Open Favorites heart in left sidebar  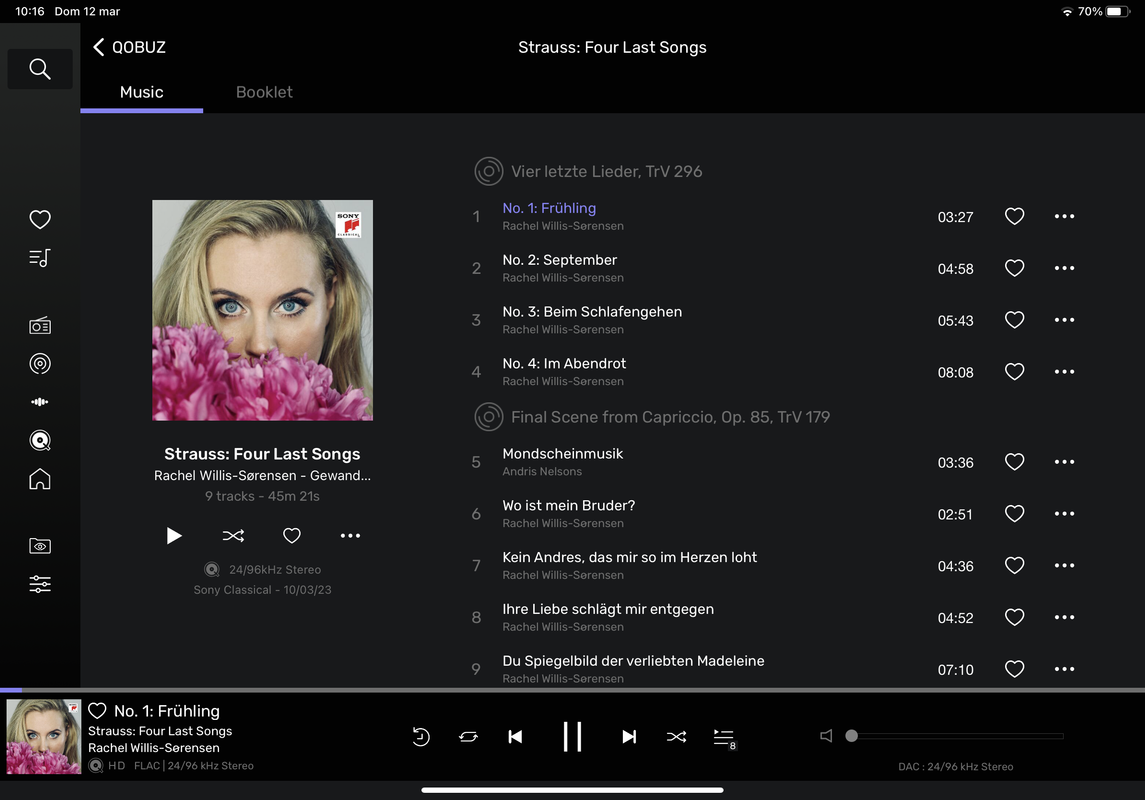(40, 219)
